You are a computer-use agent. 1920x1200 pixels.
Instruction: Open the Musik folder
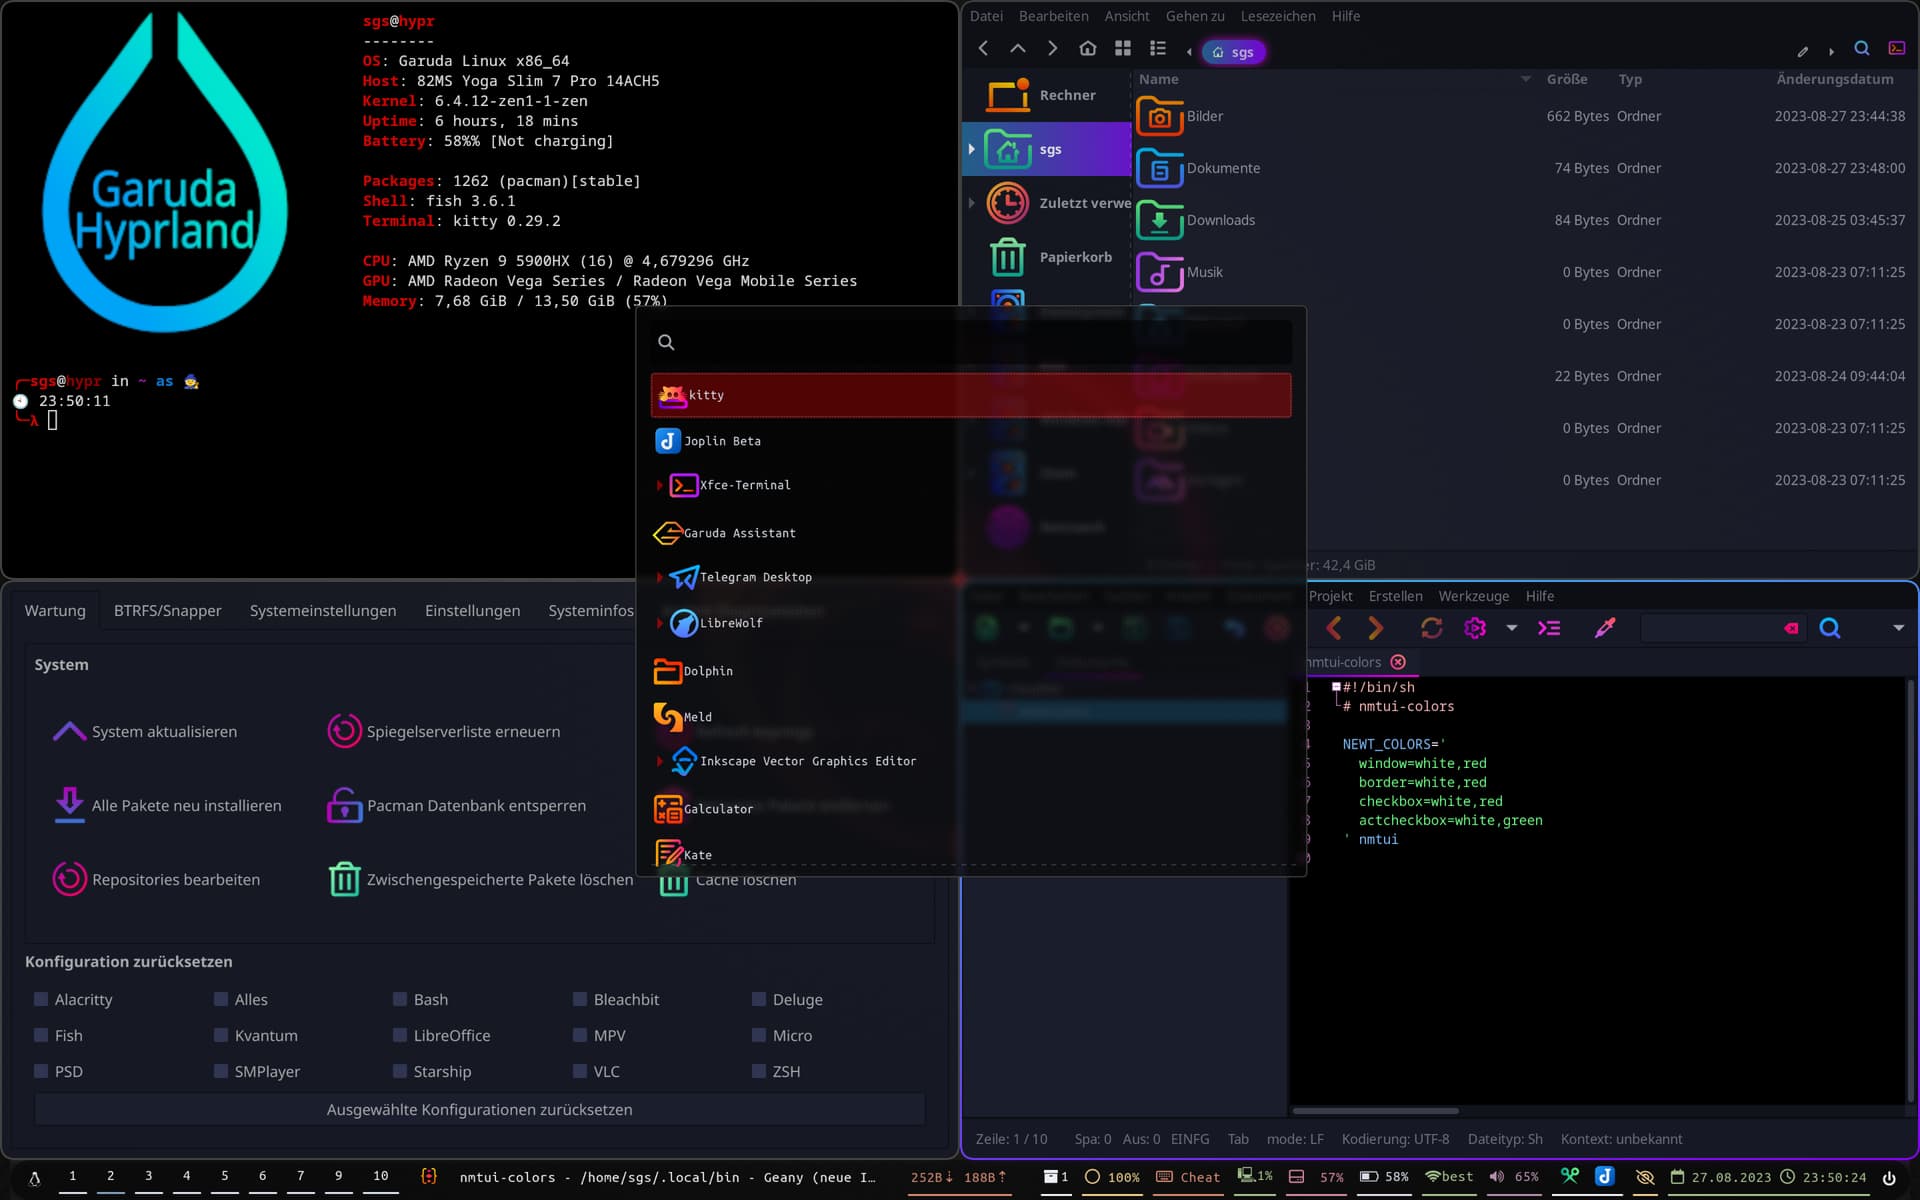[1180, 272]
